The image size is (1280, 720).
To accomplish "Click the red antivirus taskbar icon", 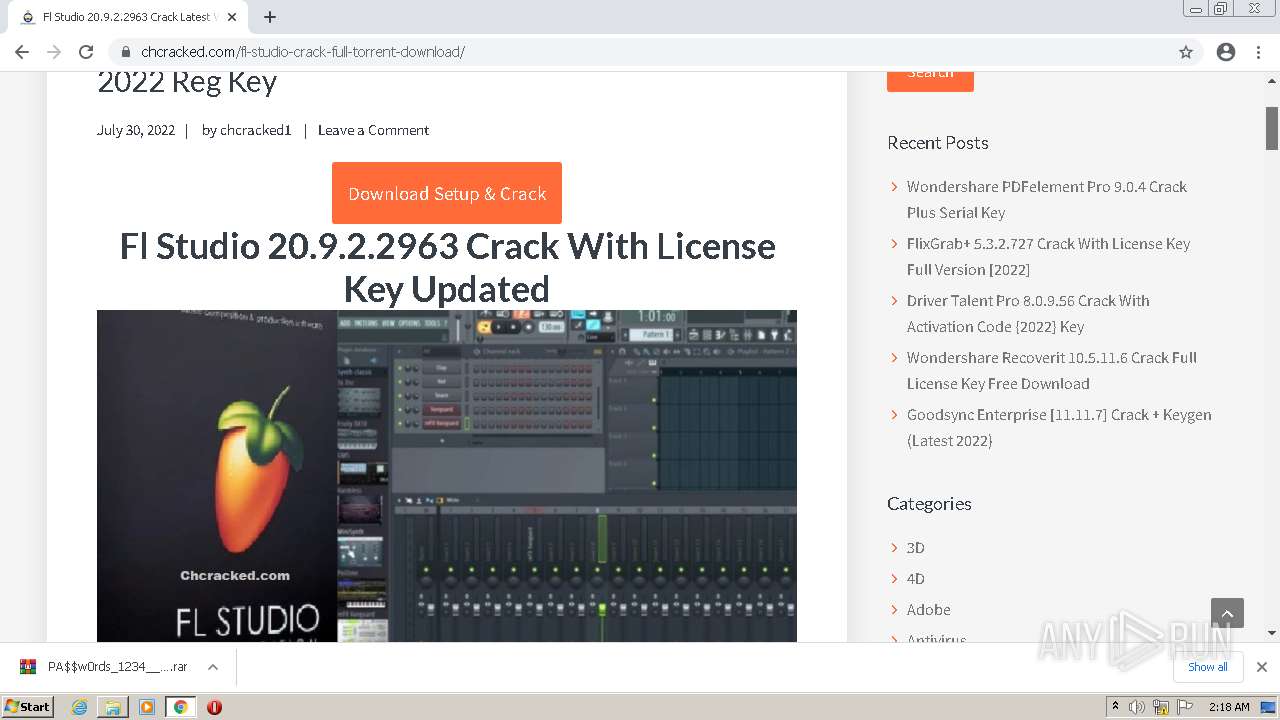I will click(x=214, y=707).
